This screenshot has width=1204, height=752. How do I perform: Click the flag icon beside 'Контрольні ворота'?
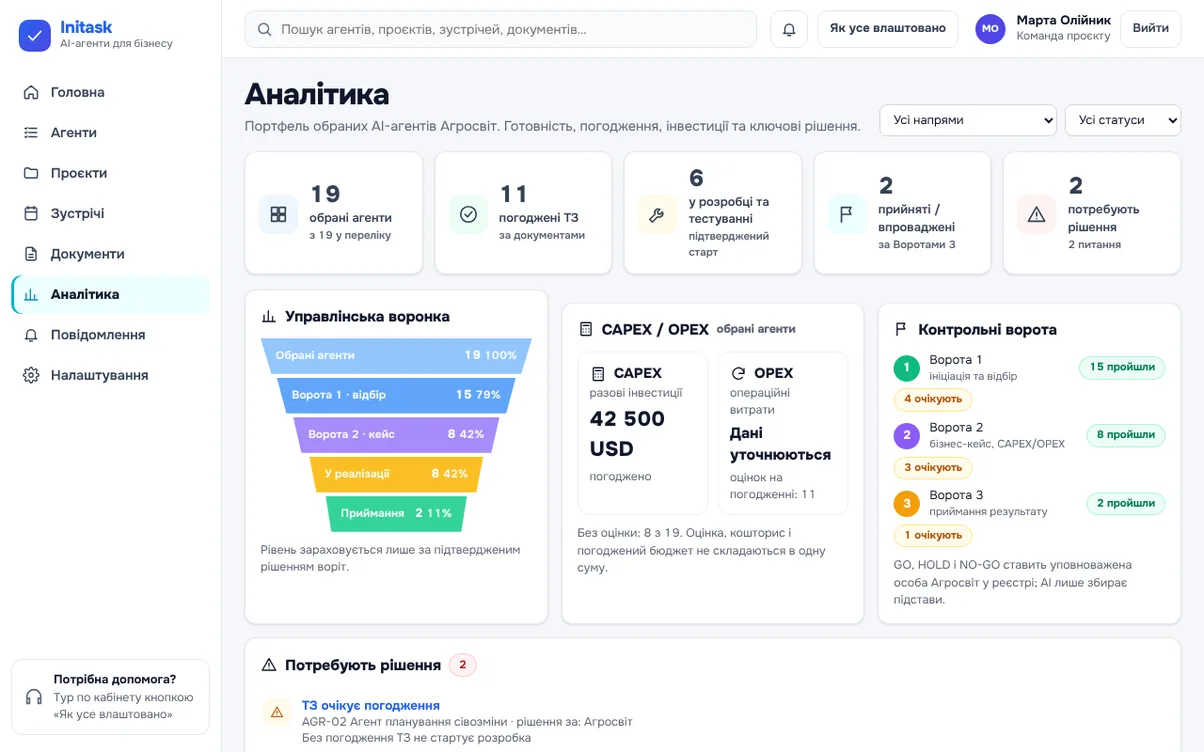coord(901,329)
